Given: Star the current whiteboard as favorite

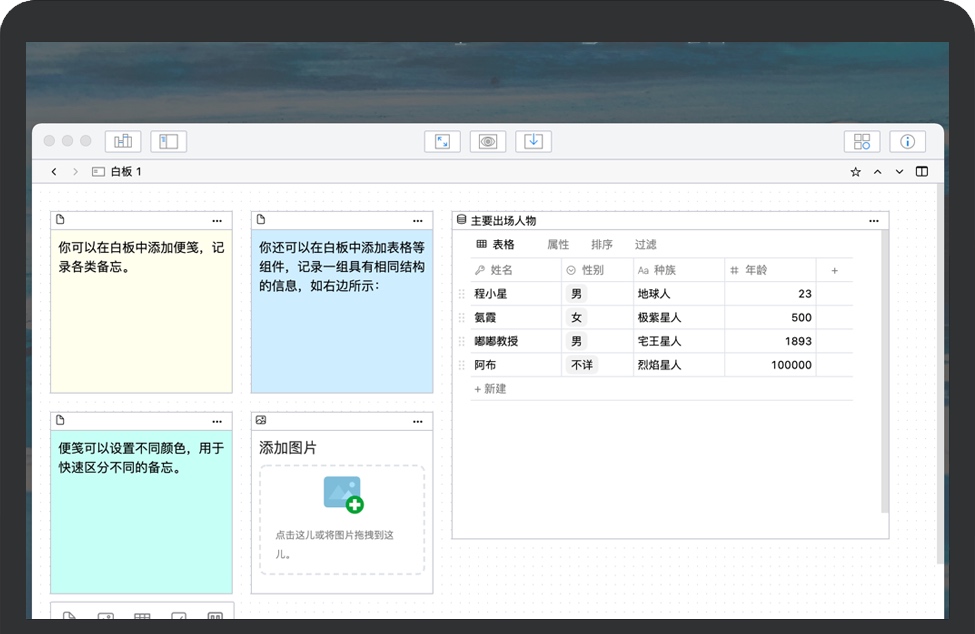Looking at the screenshot, I should tap(856, 172).
